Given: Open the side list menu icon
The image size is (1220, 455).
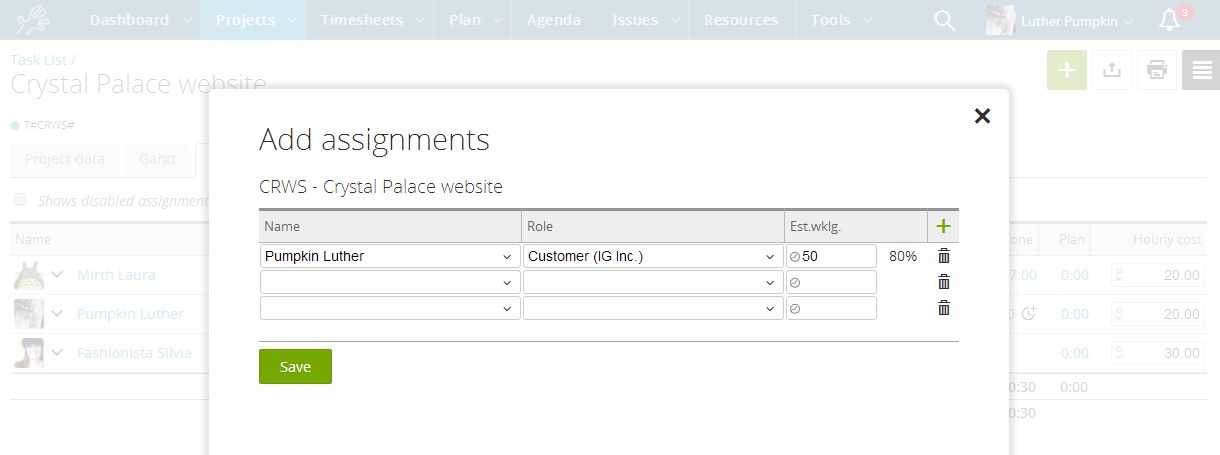Looking at the screenshot, I should 1201,70.
